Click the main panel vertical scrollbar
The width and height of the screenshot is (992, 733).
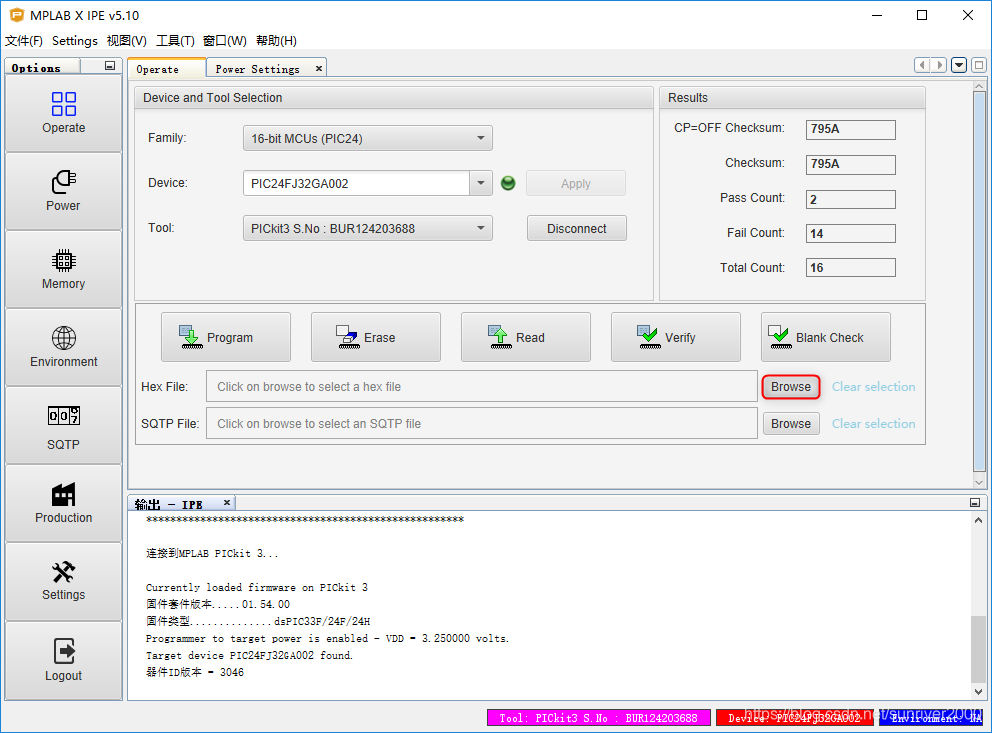pyautogui.click(x=979, y=281)
